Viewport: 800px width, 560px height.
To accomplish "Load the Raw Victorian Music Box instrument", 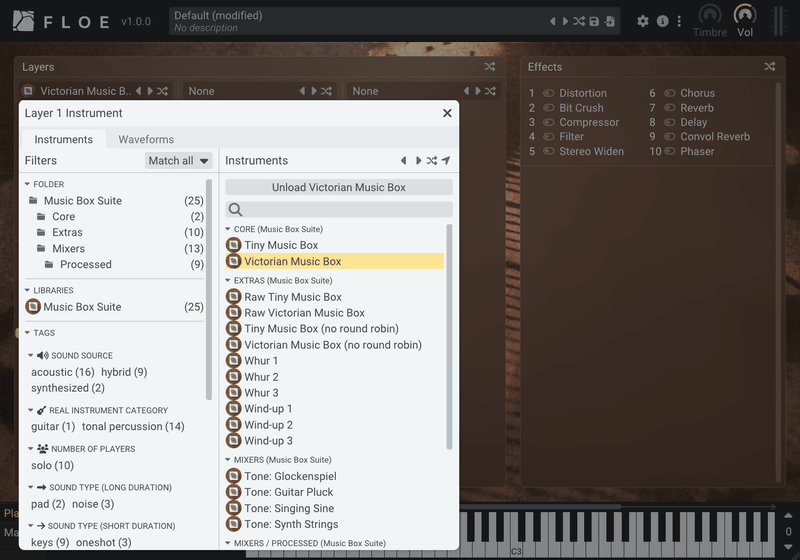I will (335, 313).
